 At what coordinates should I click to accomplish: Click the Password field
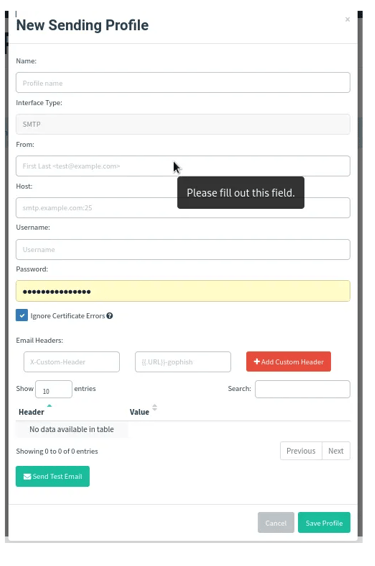pyautogui.click(x=183, y=291)
